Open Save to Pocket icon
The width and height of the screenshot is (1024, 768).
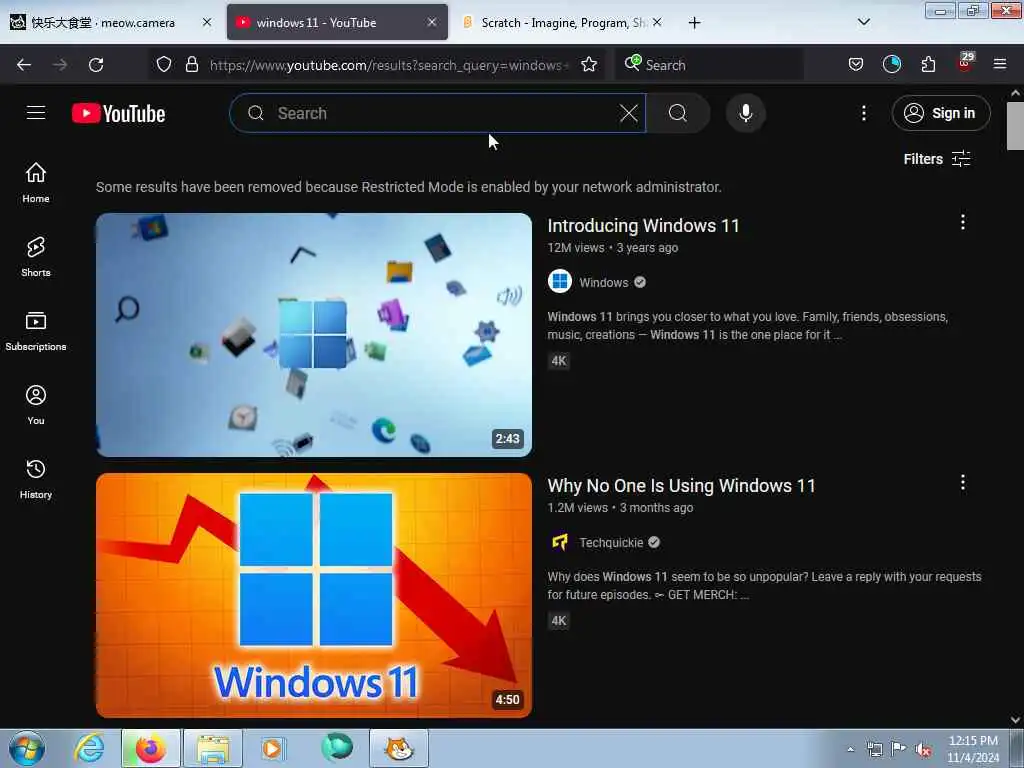point(856,64)
